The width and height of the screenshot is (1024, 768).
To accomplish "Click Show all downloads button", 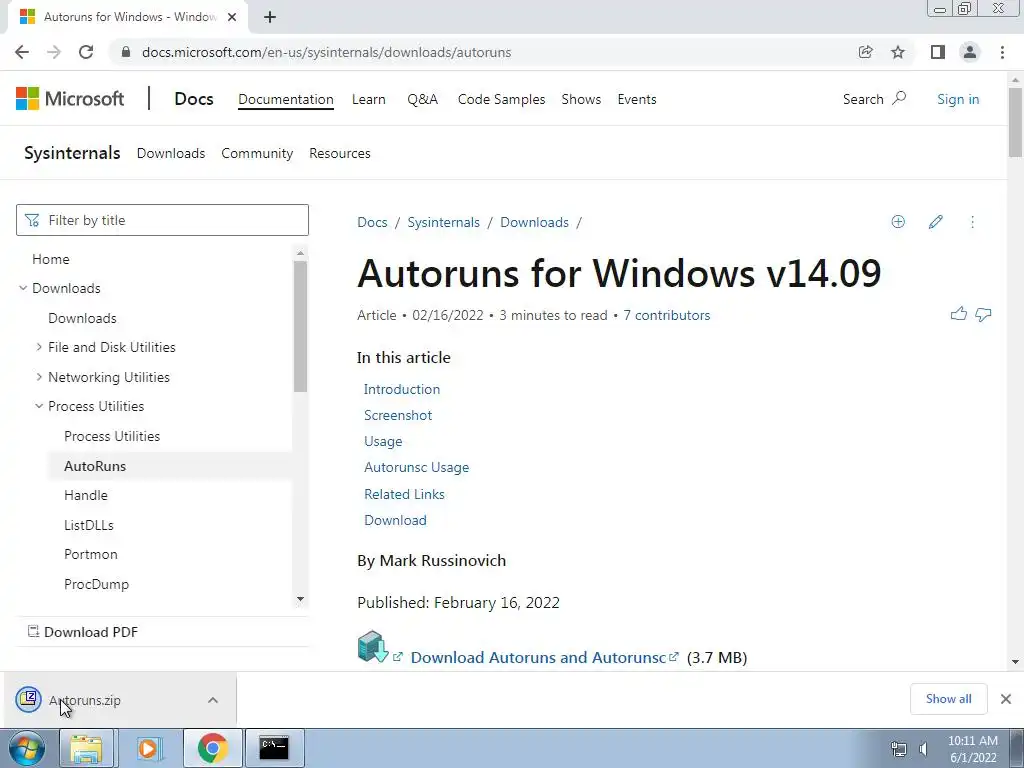I will (948, 699).
